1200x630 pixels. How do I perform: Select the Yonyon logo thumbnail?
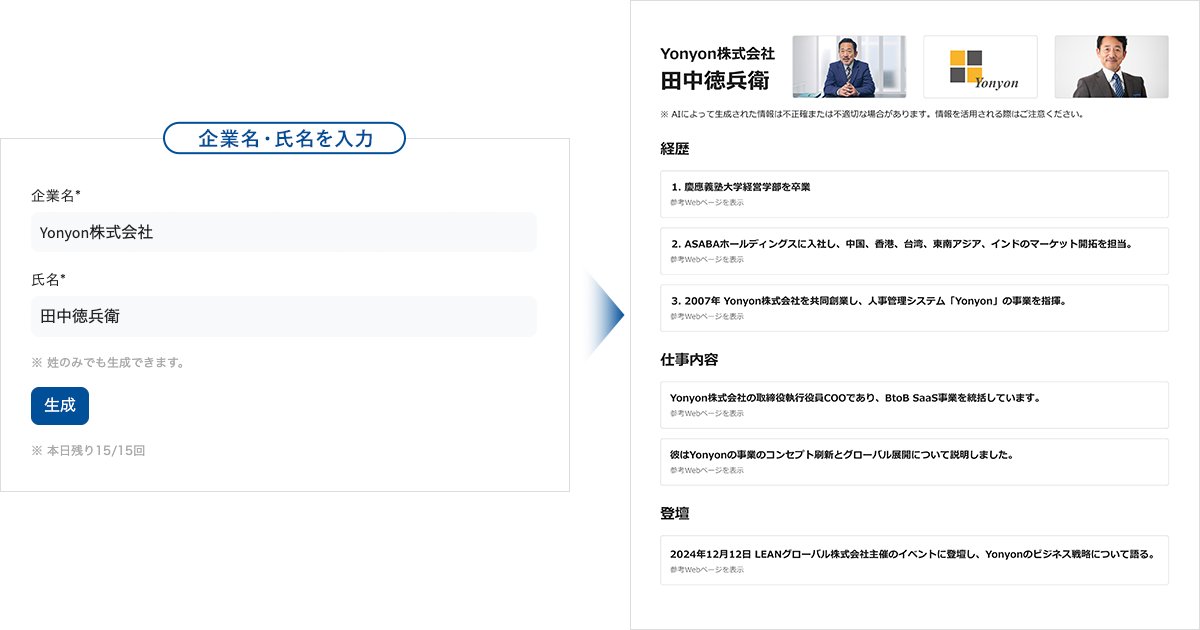click(980, 65)
